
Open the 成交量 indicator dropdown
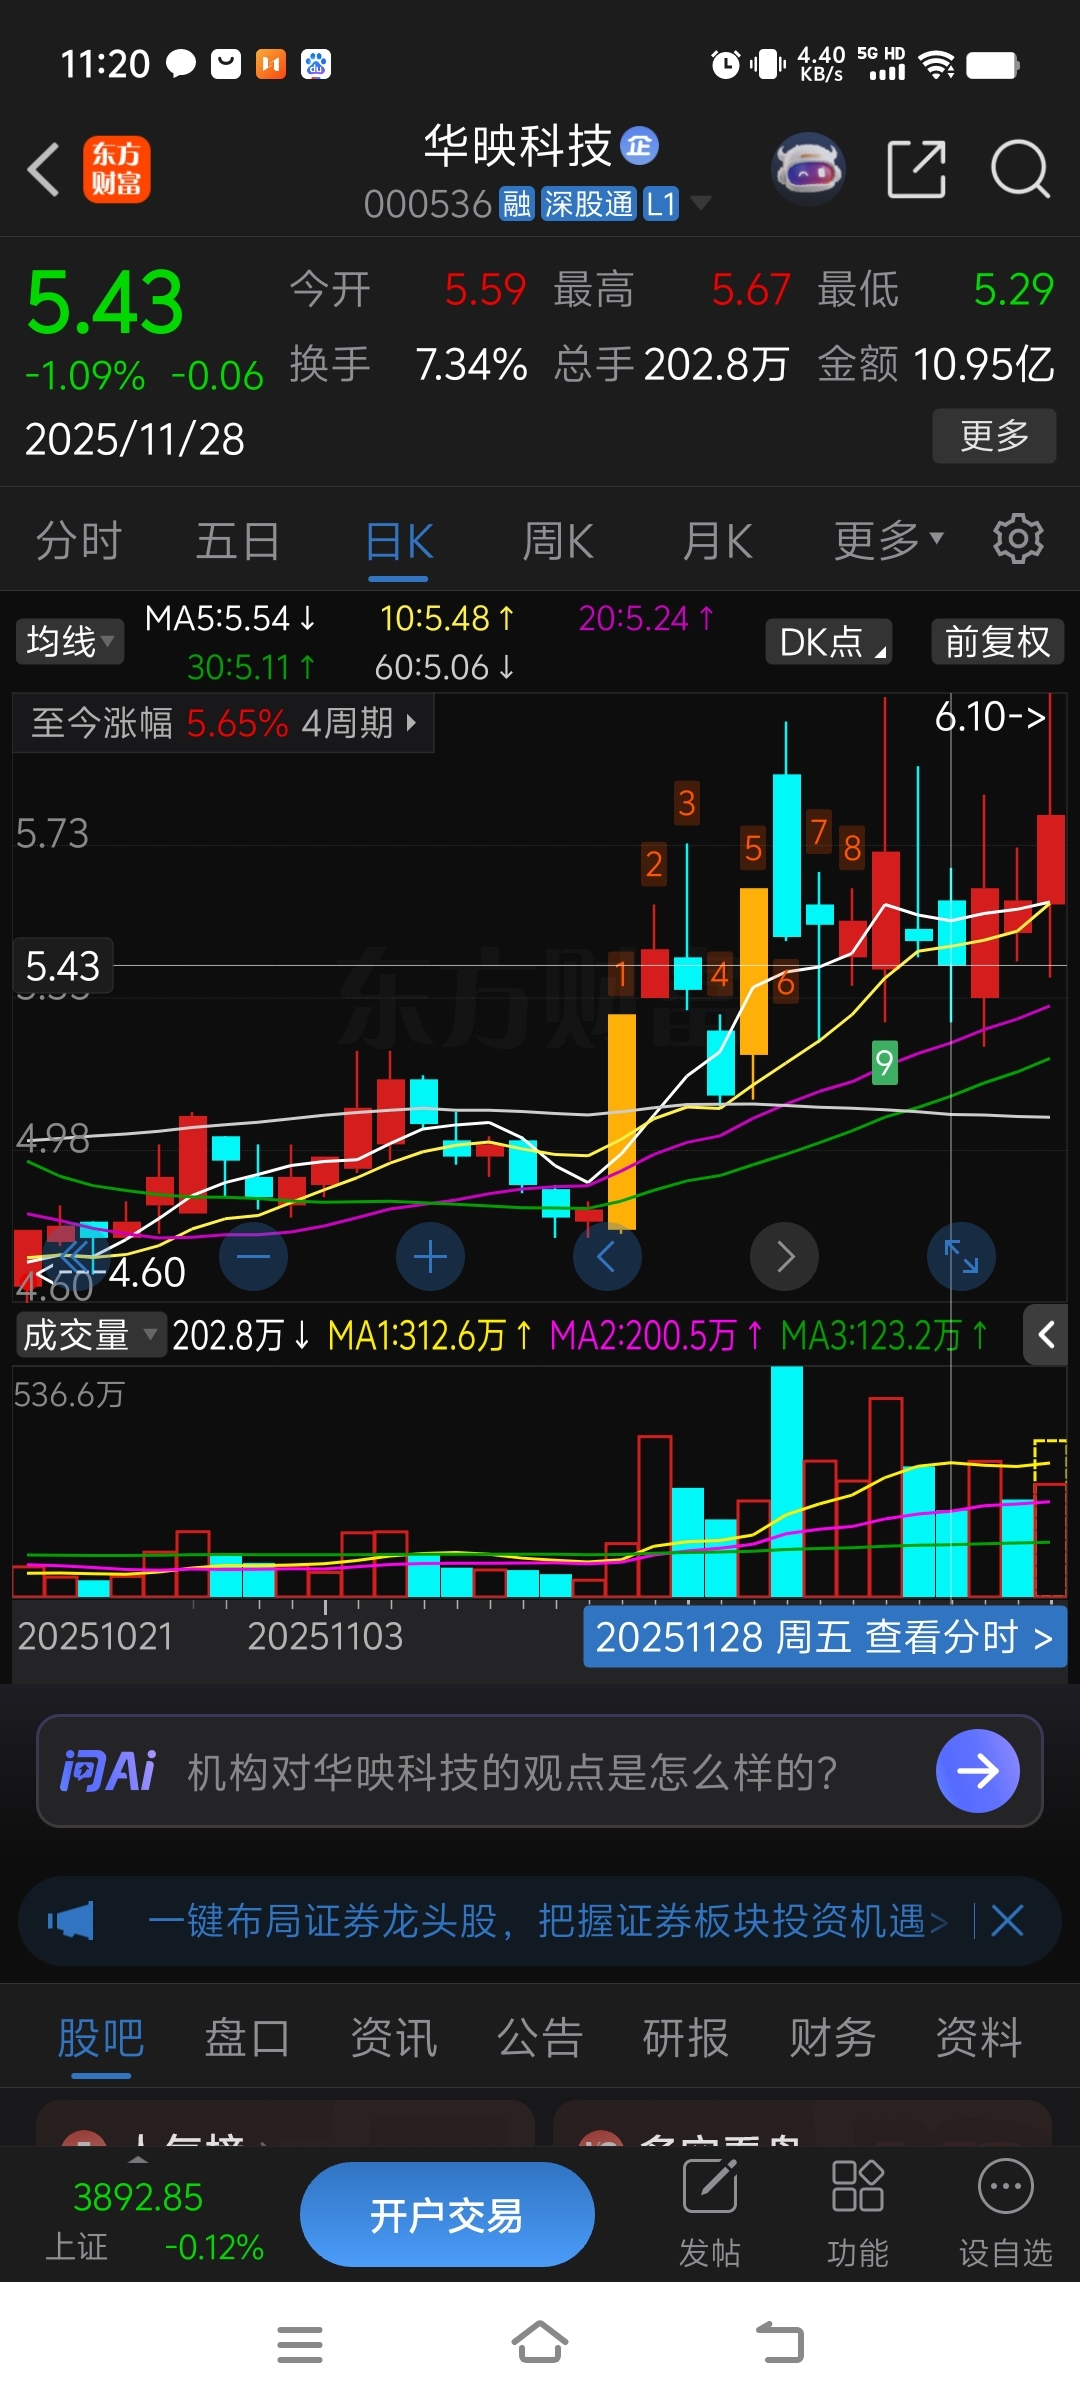(x=91, y=1334)
